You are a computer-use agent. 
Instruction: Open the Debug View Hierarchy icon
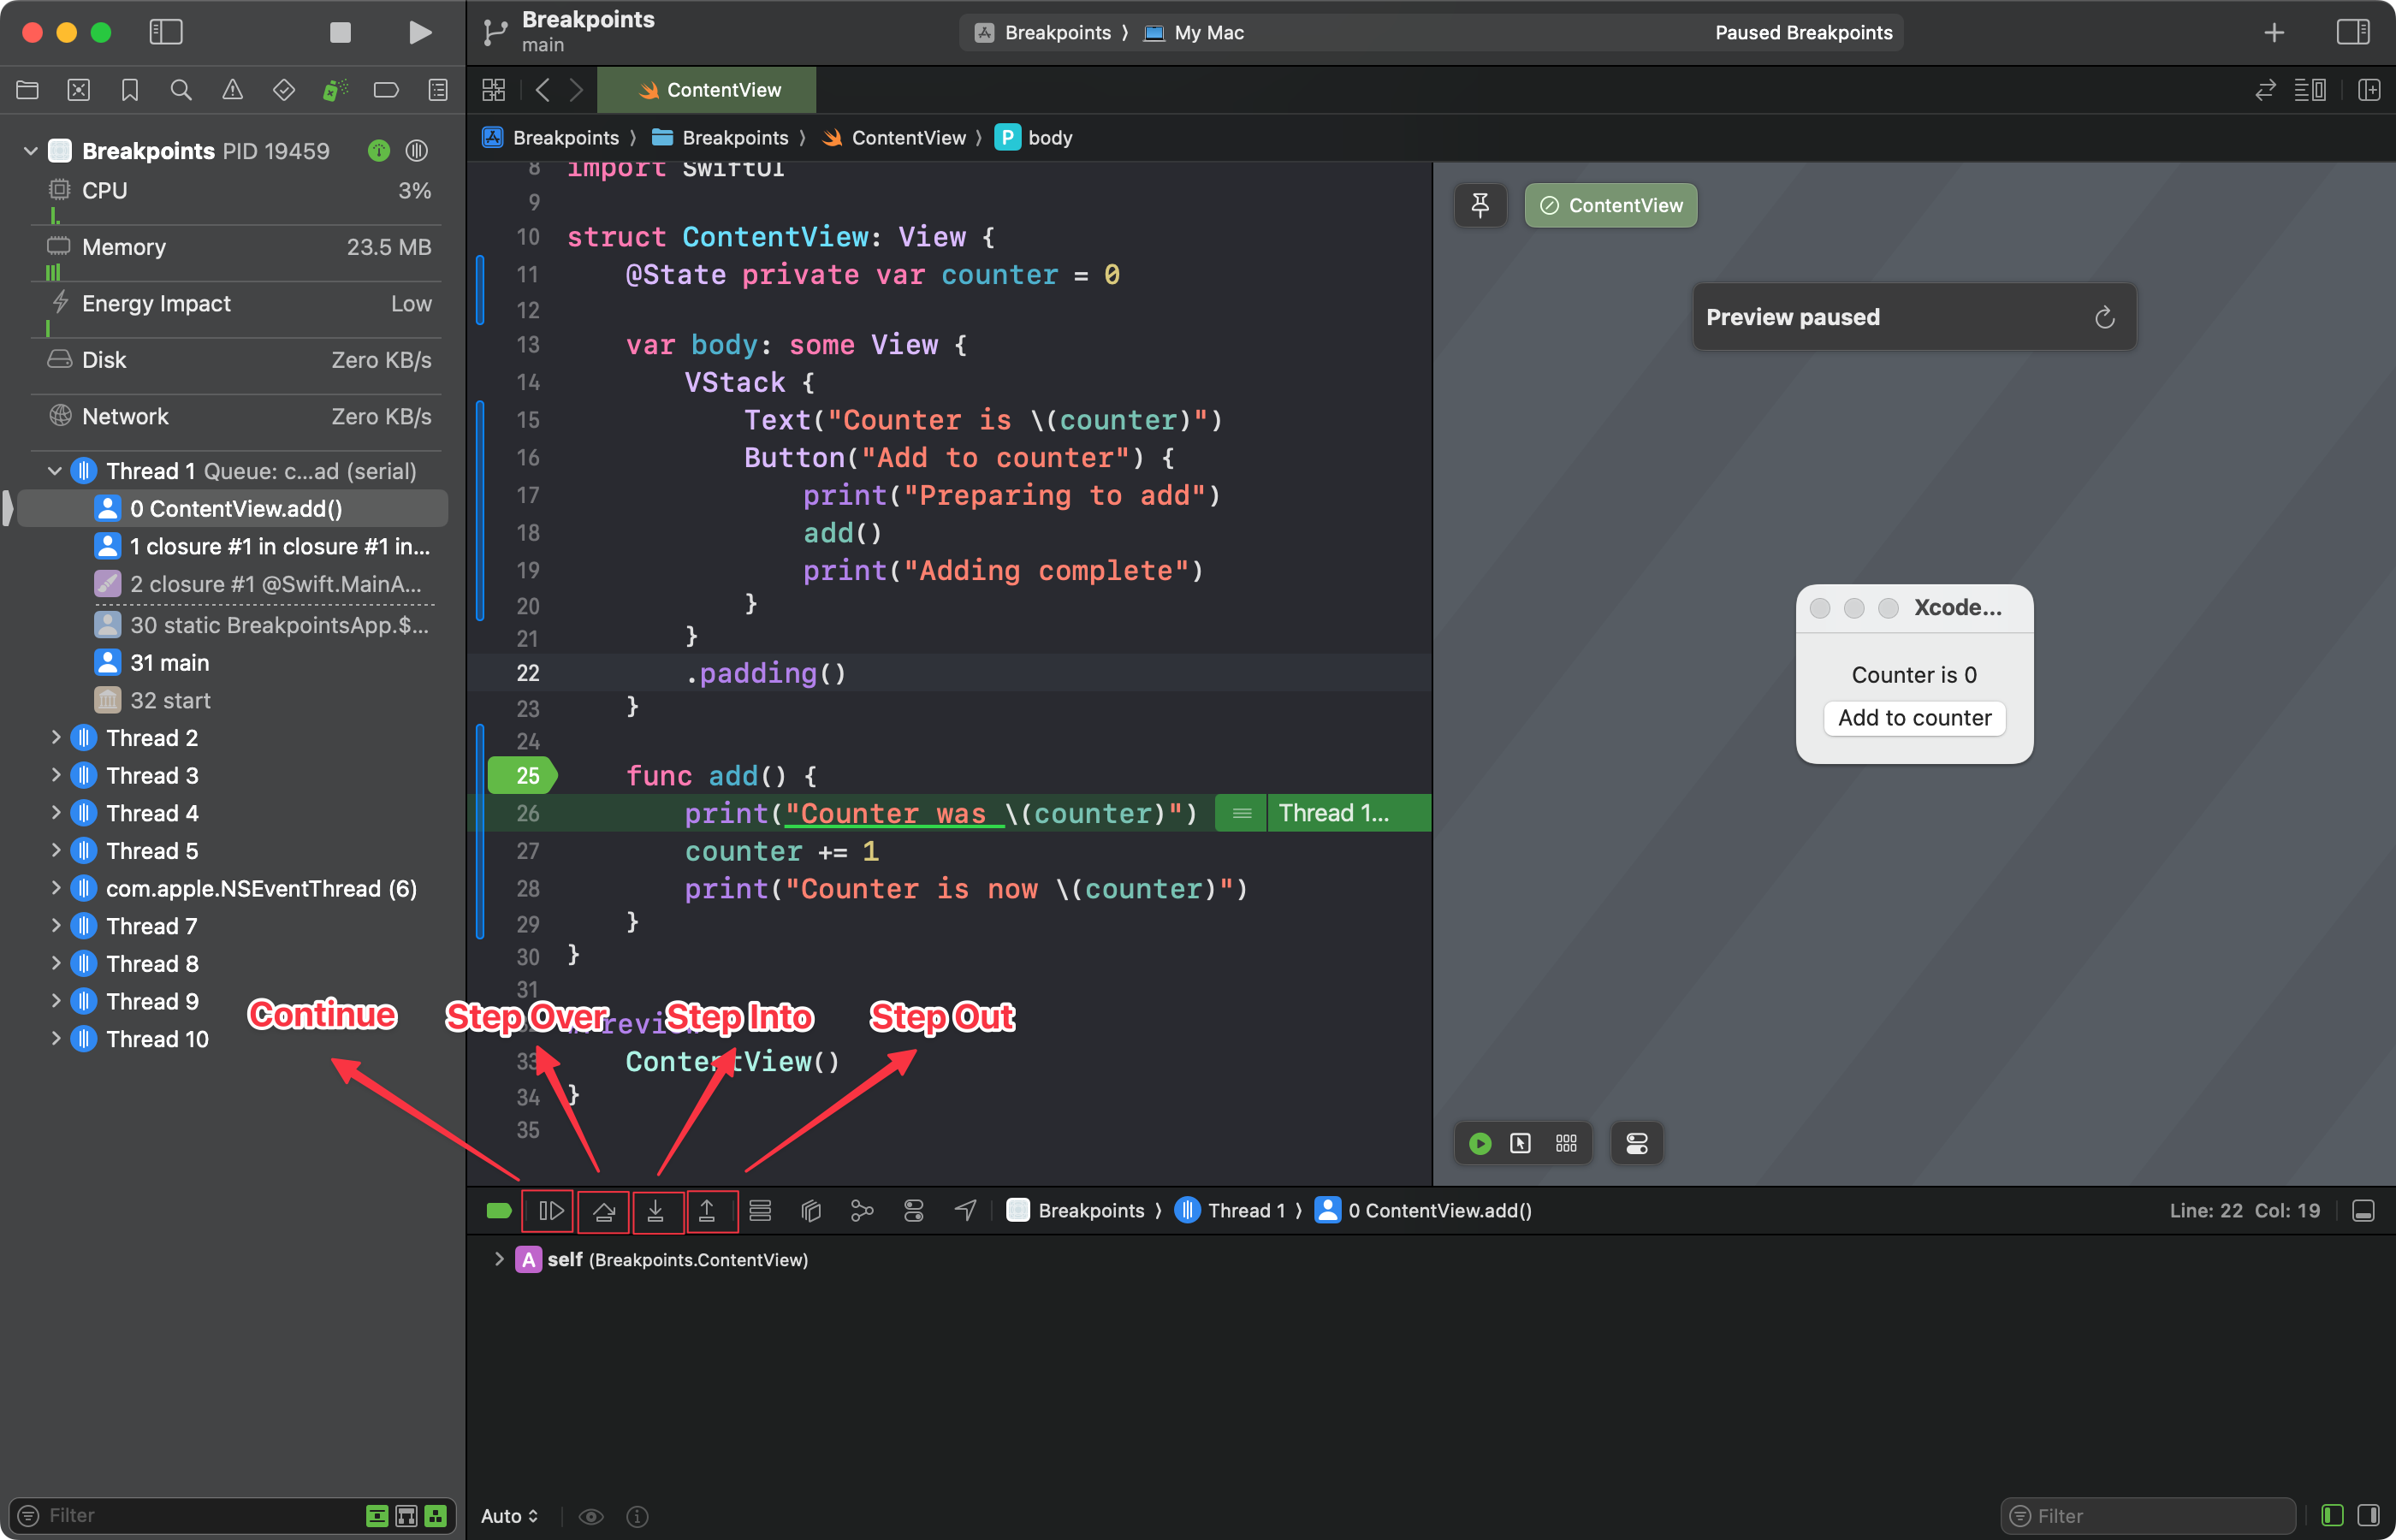coord(811,1211)
